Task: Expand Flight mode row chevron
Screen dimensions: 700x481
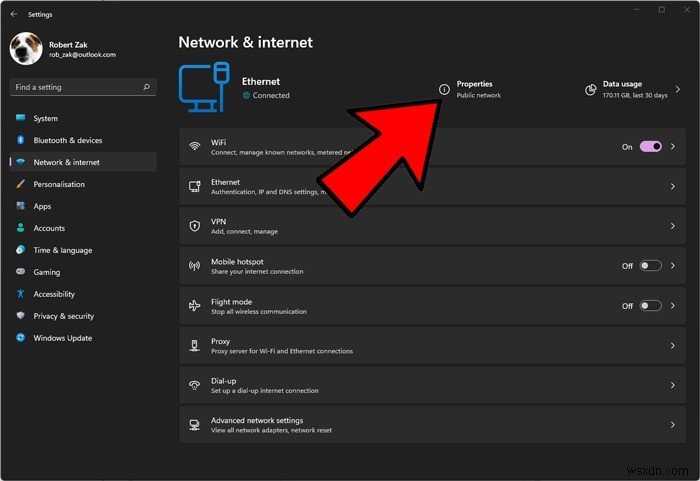Action: [x=673, y=305]
